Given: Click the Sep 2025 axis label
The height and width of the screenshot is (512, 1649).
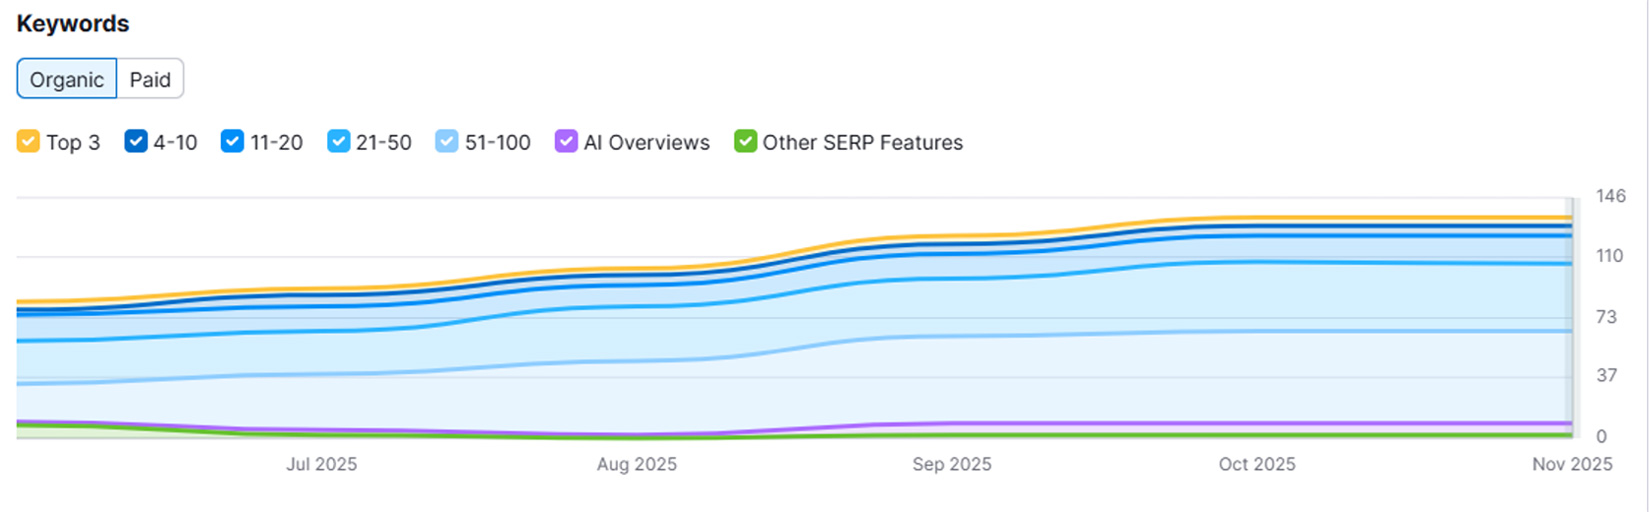Looking at the screenshot, I should click(952, 464).
